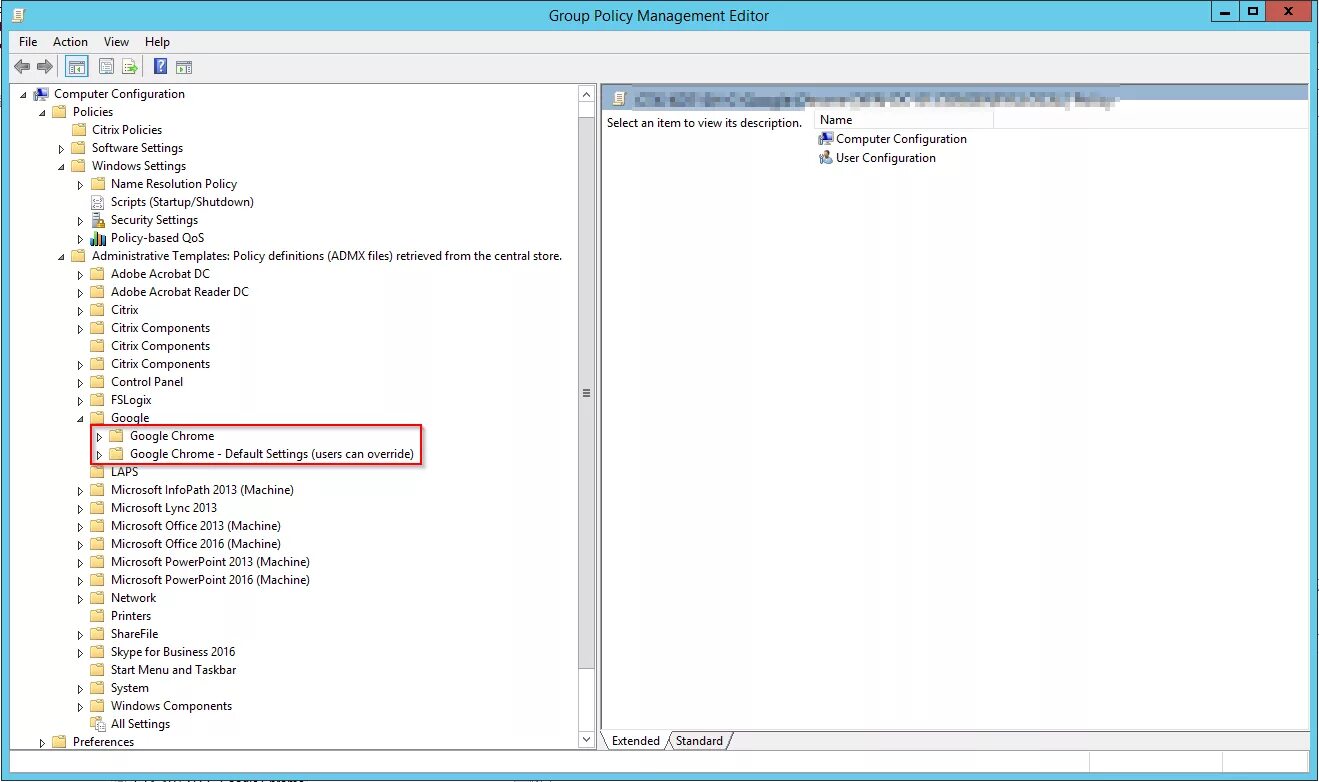Select Citrix Policies in the tree
Screen dimensions: 1319x782
pyautogui.click(x=127, y=130)
